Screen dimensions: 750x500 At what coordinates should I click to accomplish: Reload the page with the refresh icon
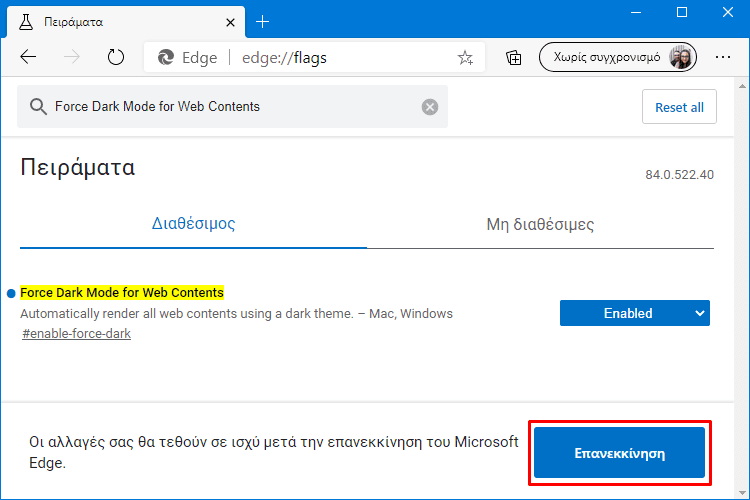[115, 57]
